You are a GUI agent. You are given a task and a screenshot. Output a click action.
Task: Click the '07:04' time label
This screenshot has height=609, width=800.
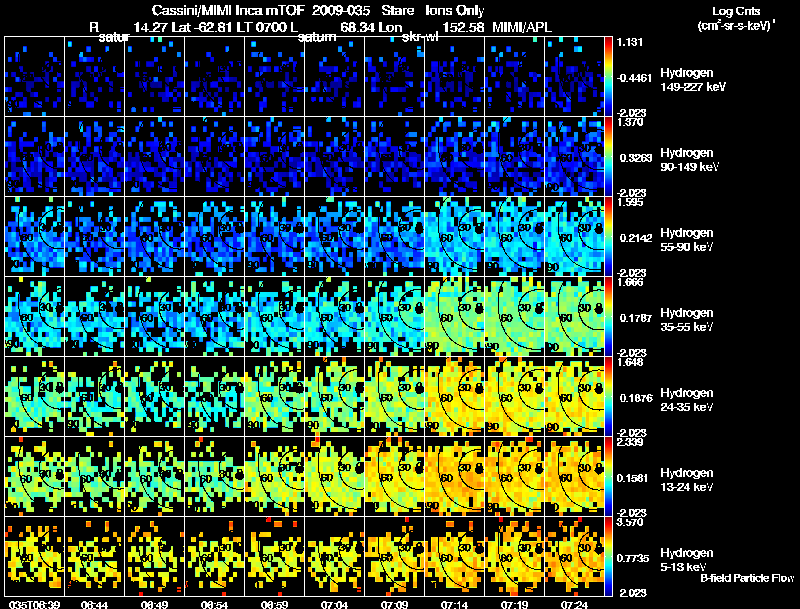click(x=334, y=604)
